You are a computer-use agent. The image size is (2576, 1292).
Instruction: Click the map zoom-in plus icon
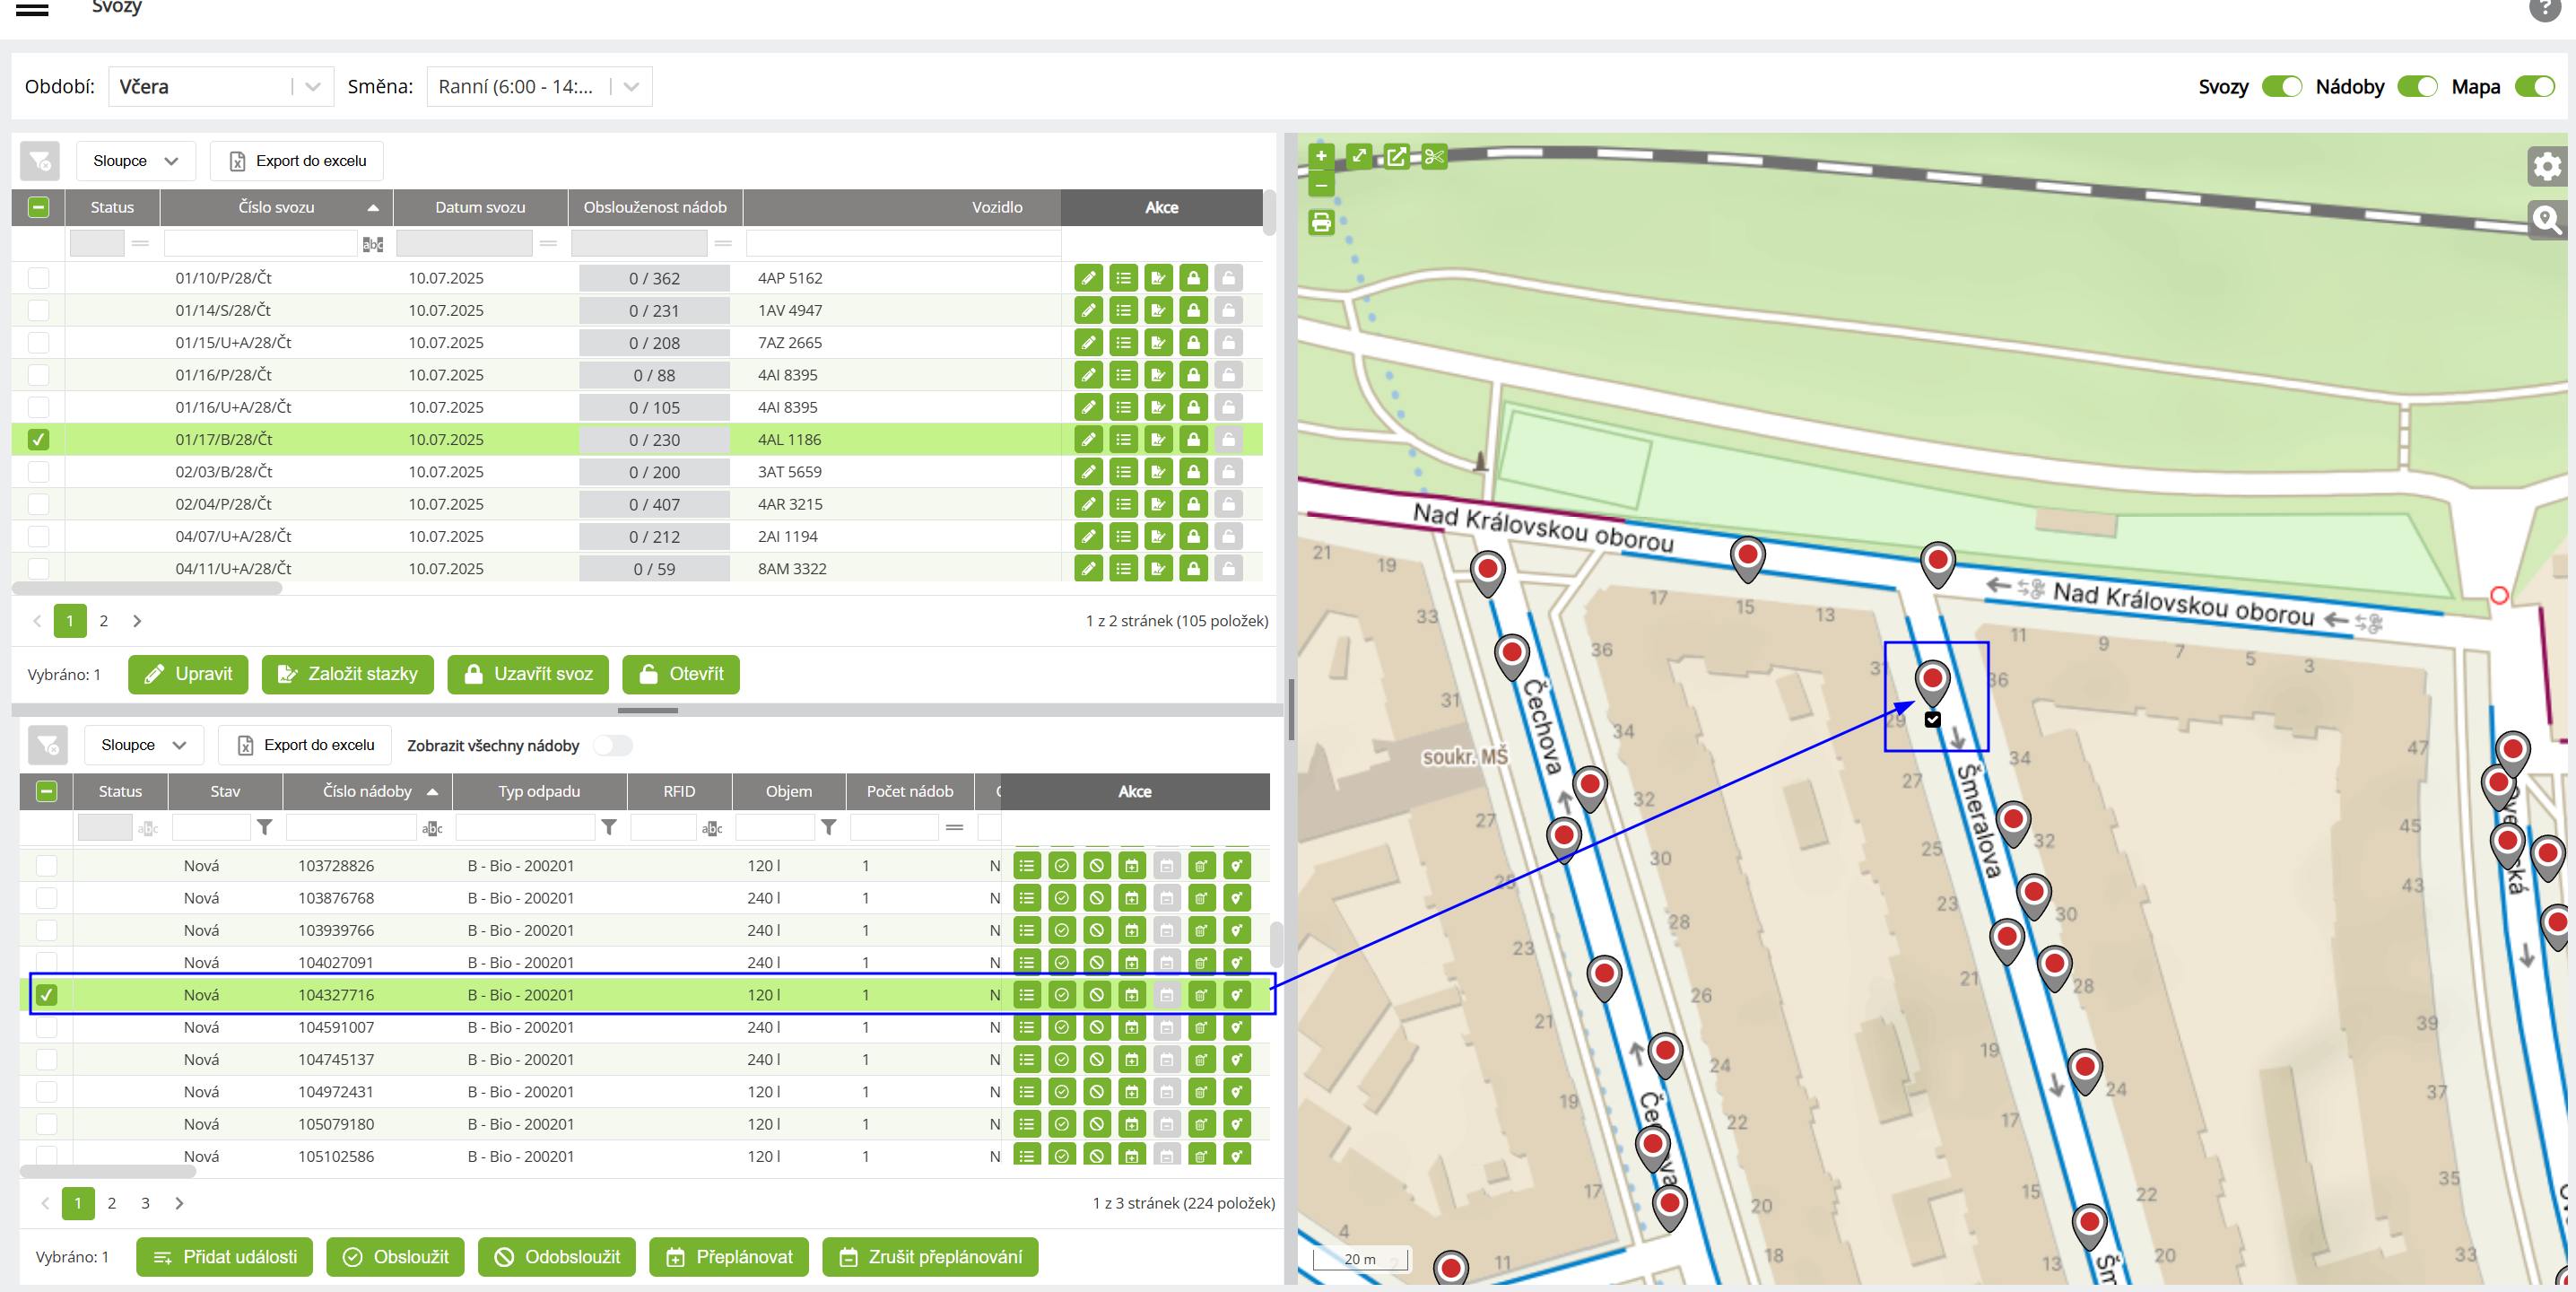(1321, 156)
